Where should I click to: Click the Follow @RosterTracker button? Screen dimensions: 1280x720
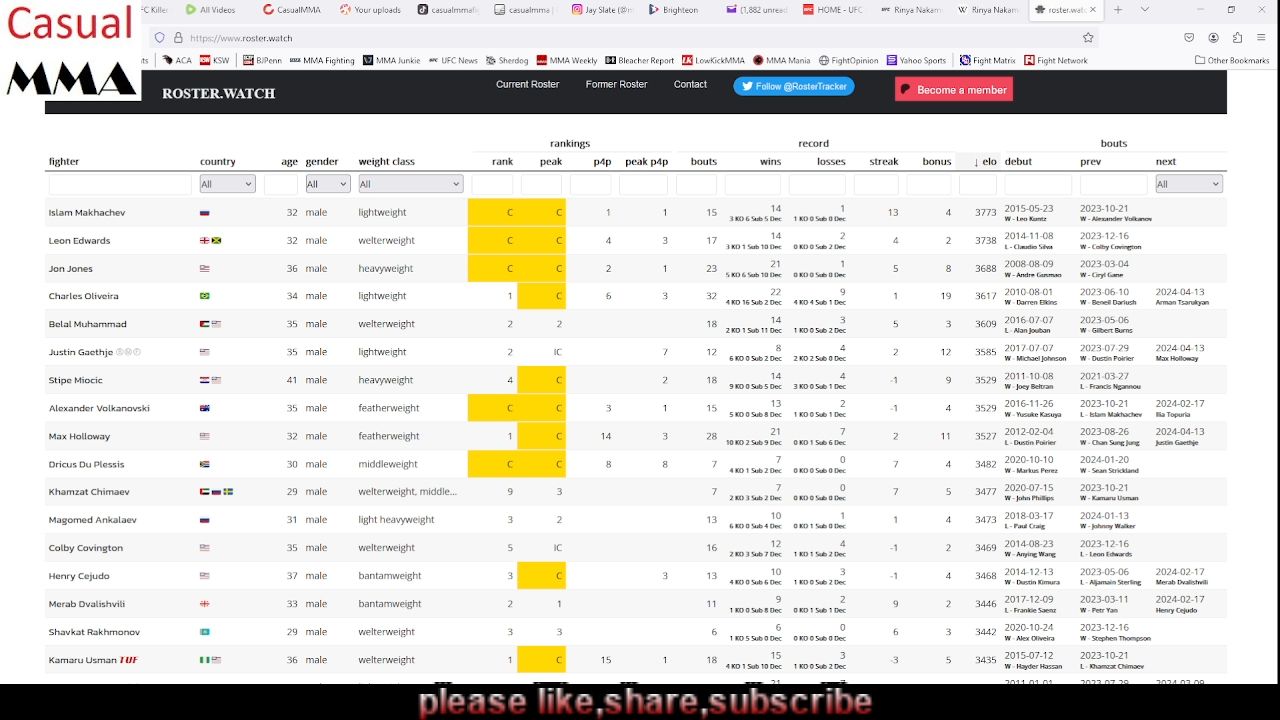[794, 87]
